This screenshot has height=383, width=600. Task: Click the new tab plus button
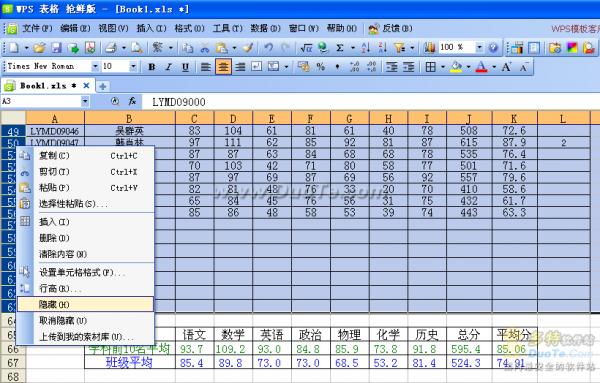click(x=103, y=86)
